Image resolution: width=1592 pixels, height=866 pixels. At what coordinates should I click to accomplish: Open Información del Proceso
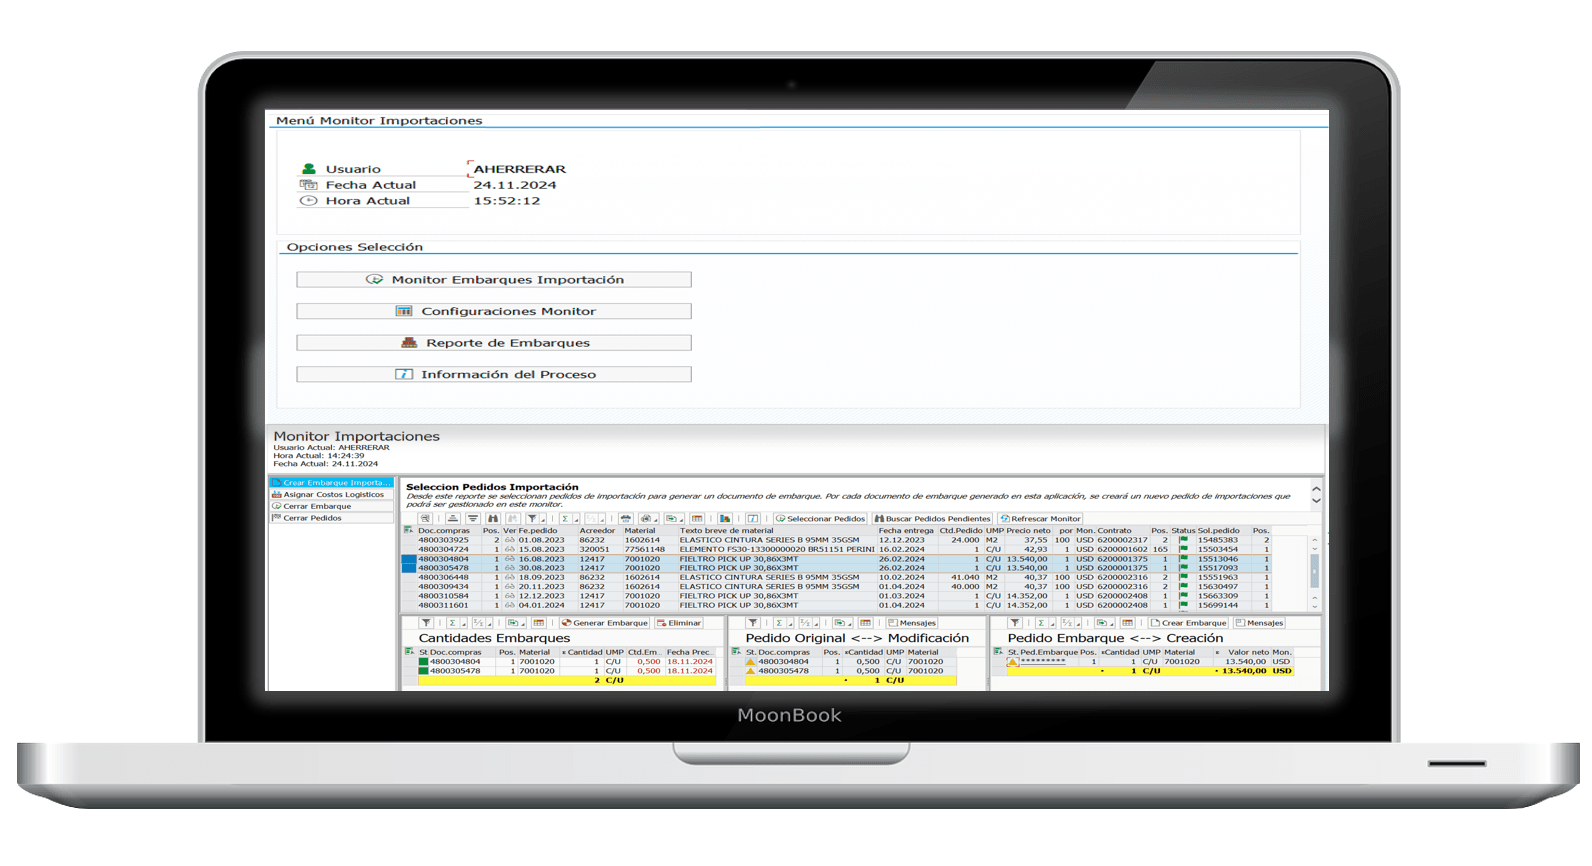(x=493, y=374)
